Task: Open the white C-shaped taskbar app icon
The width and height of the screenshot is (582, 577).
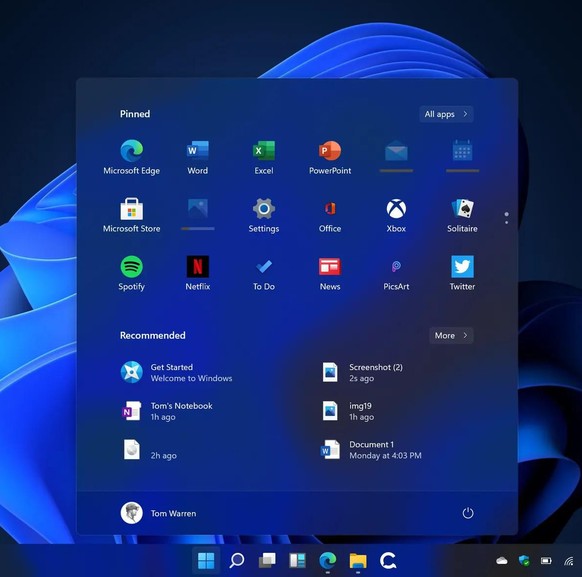Action: [388, 560]
